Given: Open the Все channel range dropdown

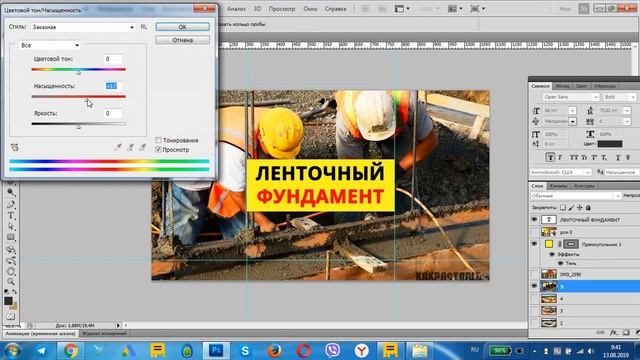Looking at the screenshot, I should point(50,45).
